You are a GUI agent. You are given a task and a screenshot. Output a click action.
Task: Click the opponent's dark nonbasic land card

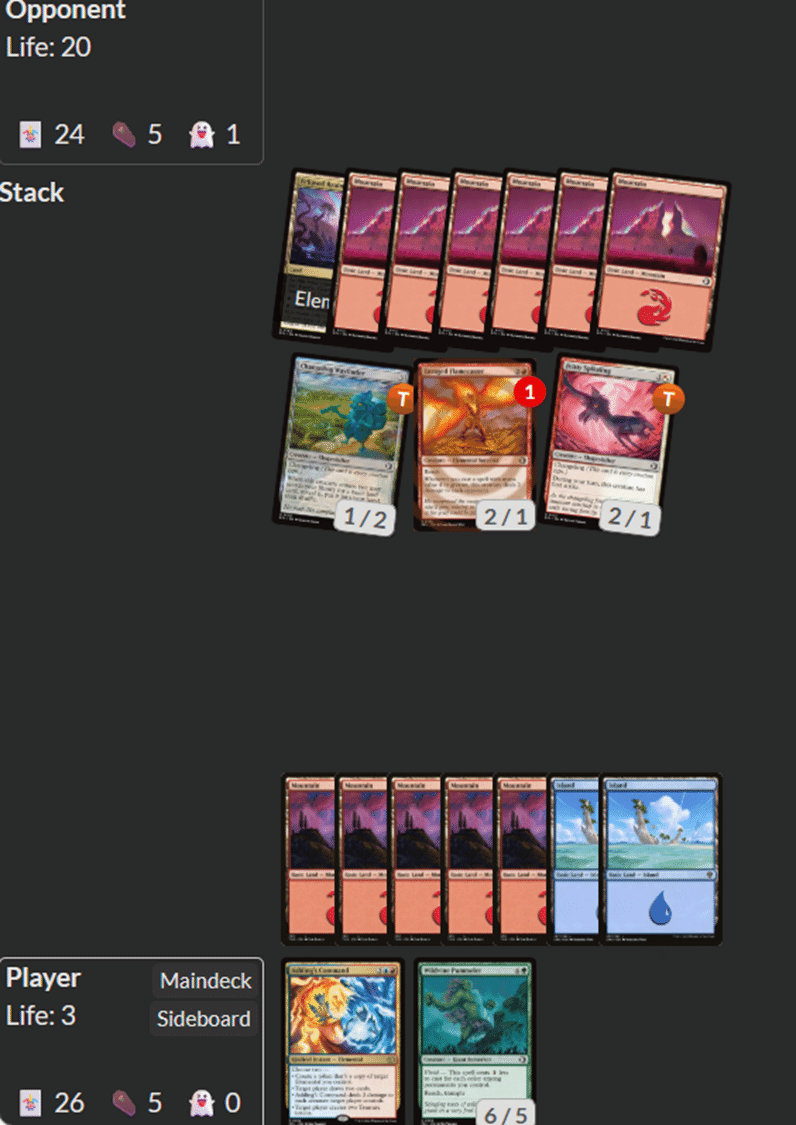point(310,255)
